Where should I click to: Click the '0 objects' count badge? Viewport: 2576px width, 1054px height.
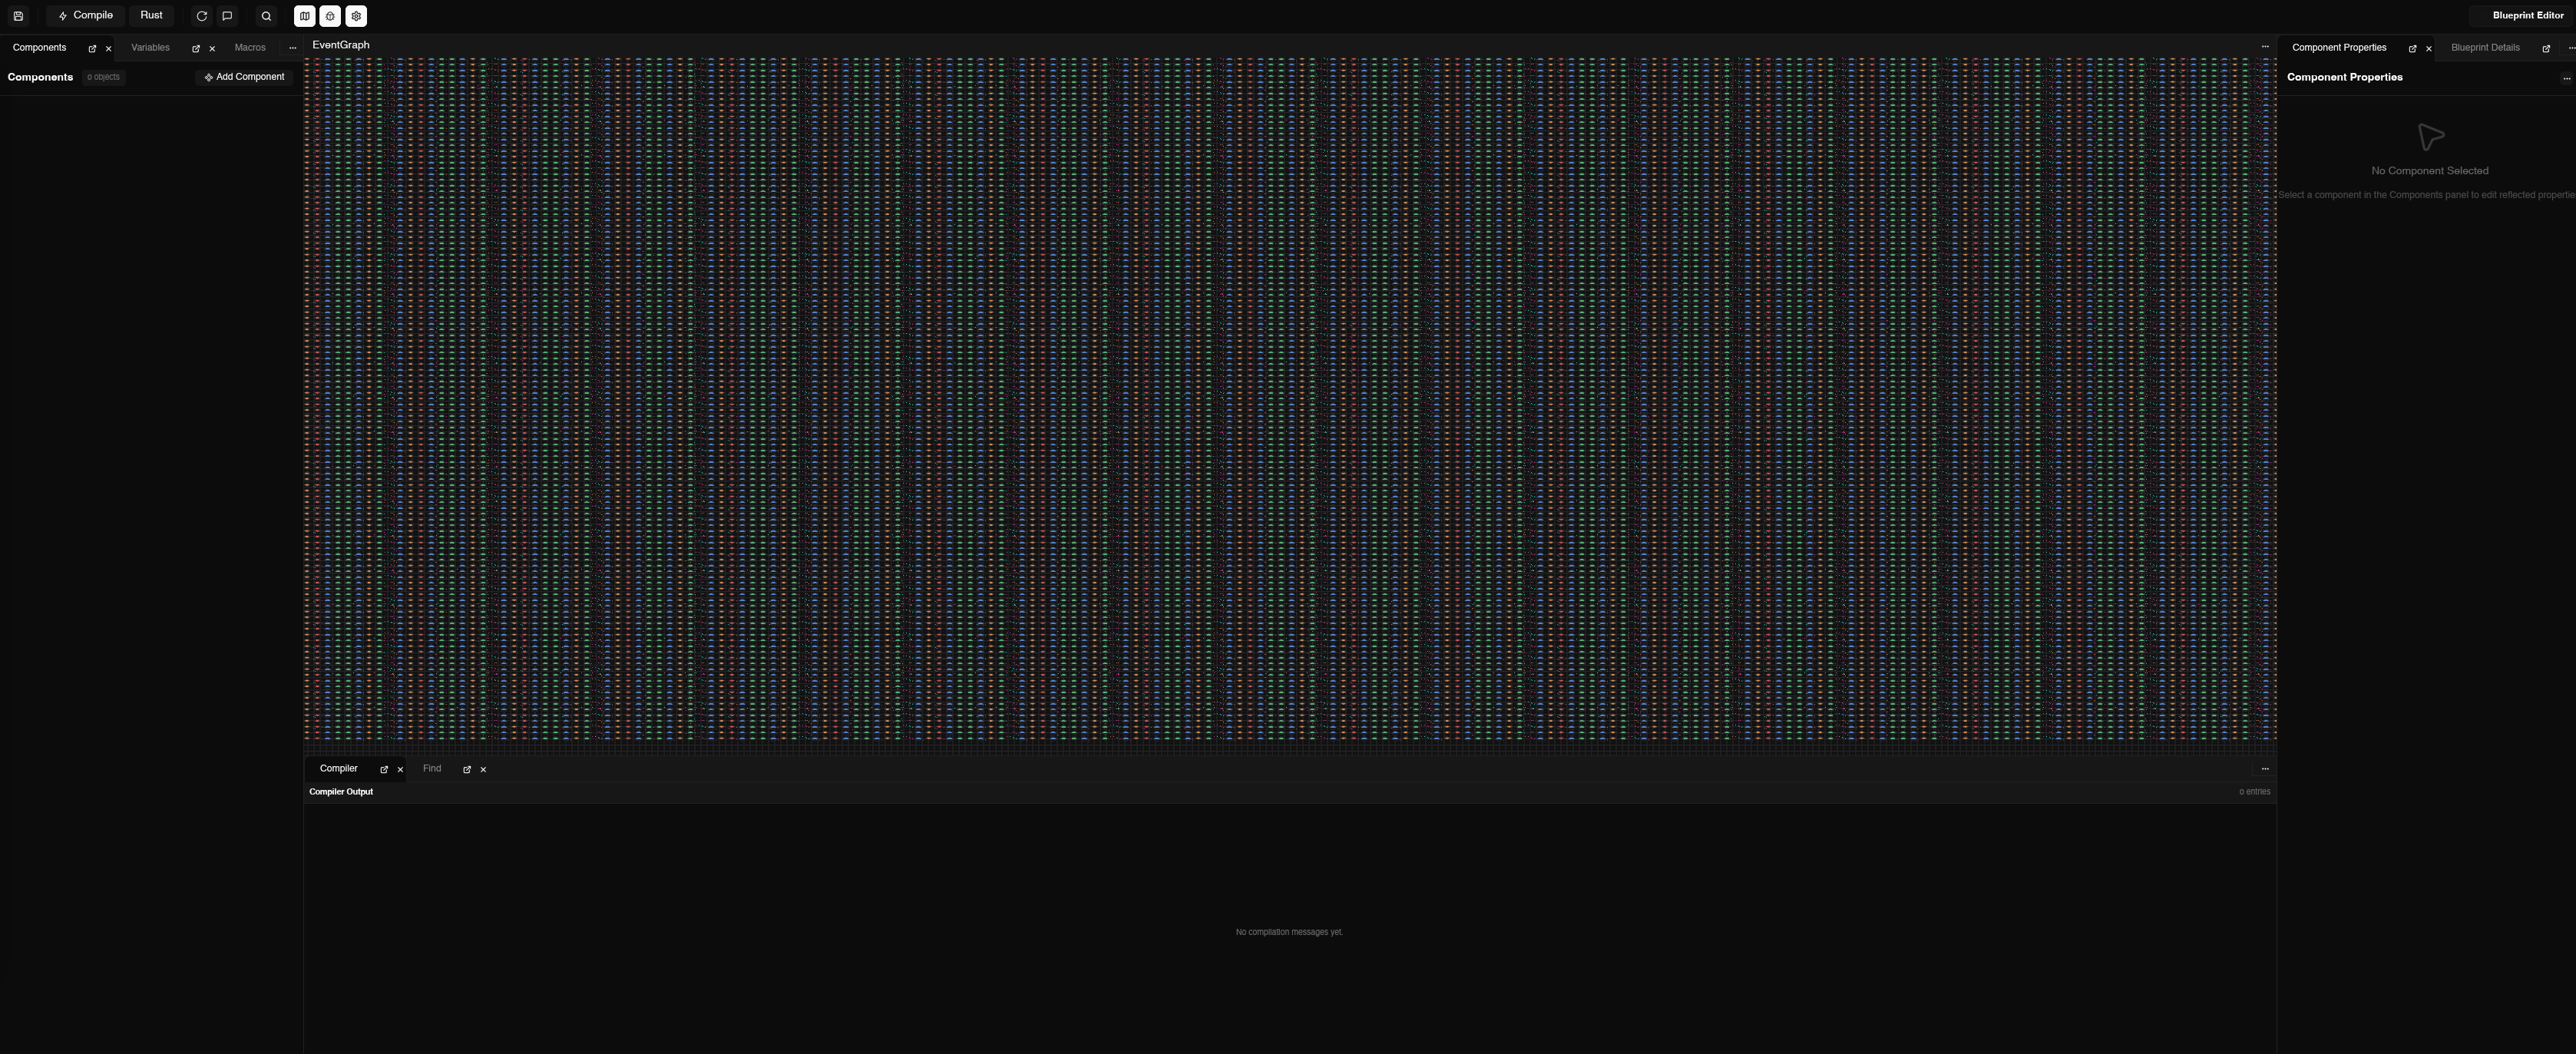coord(103,77)
